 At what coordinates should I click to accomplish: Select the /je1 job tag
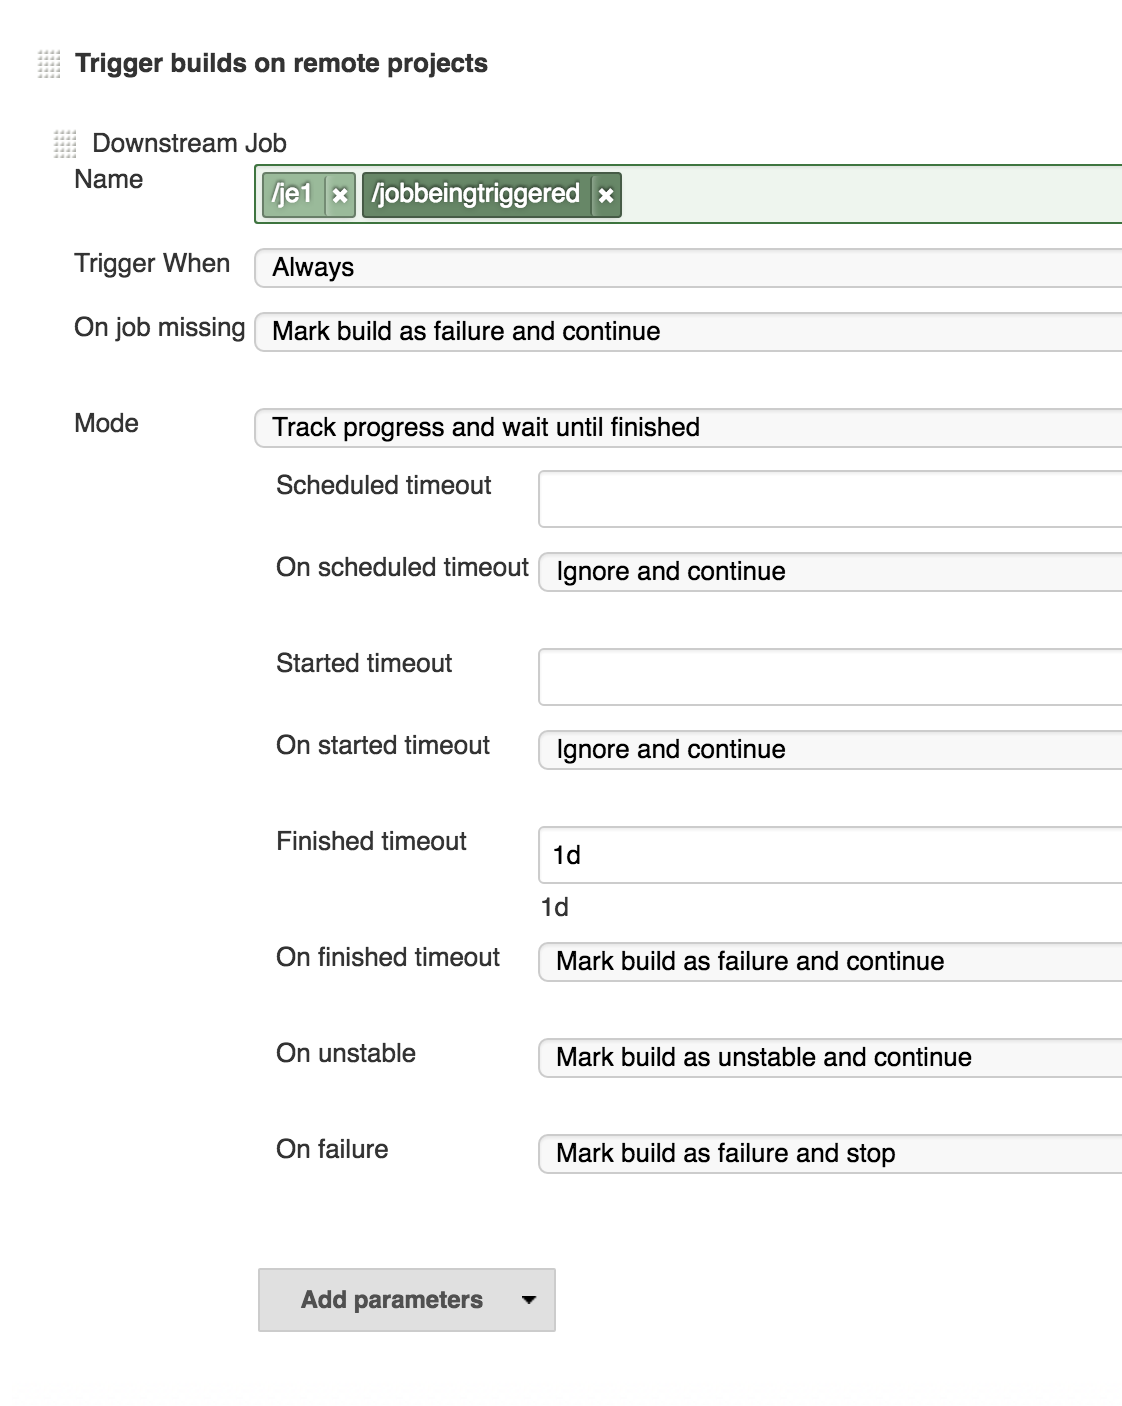click(x=293, y=194)
